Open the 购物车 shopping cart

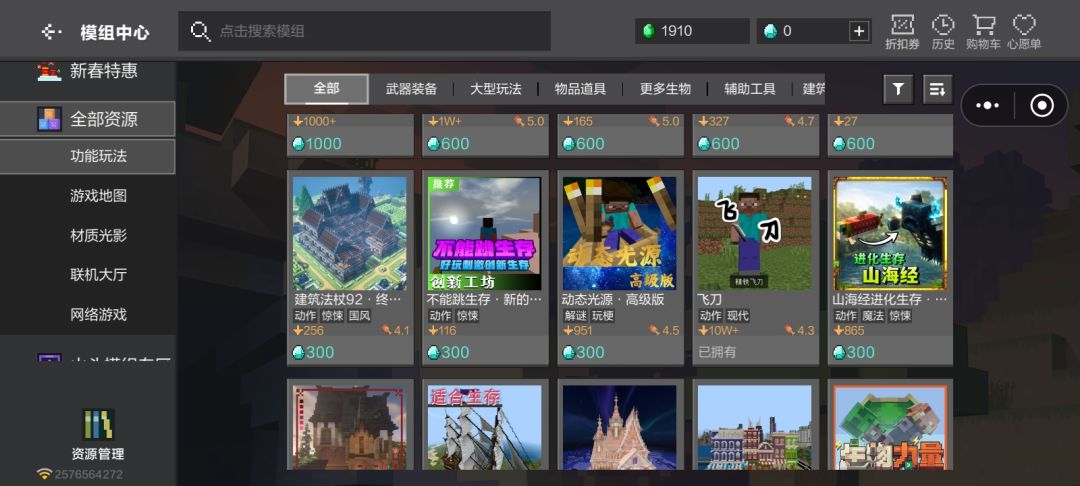[x=983, y=32]
